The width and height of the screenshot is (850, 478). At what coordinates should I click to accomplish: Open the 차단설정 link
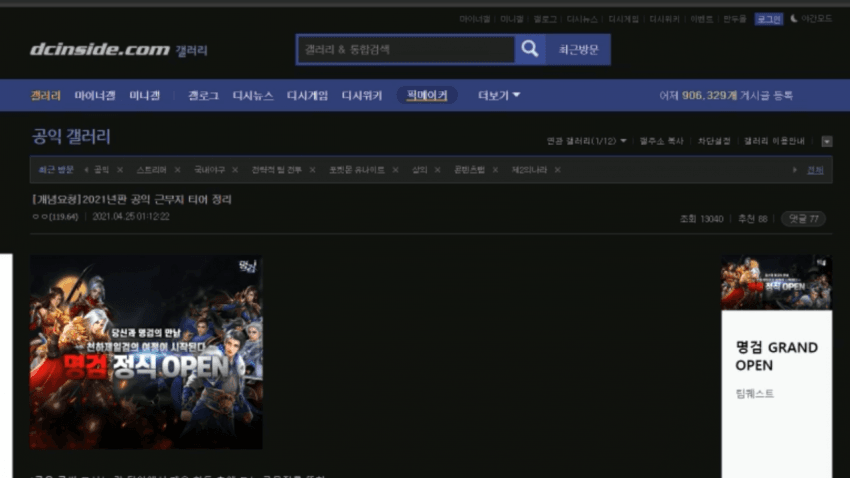714,141
